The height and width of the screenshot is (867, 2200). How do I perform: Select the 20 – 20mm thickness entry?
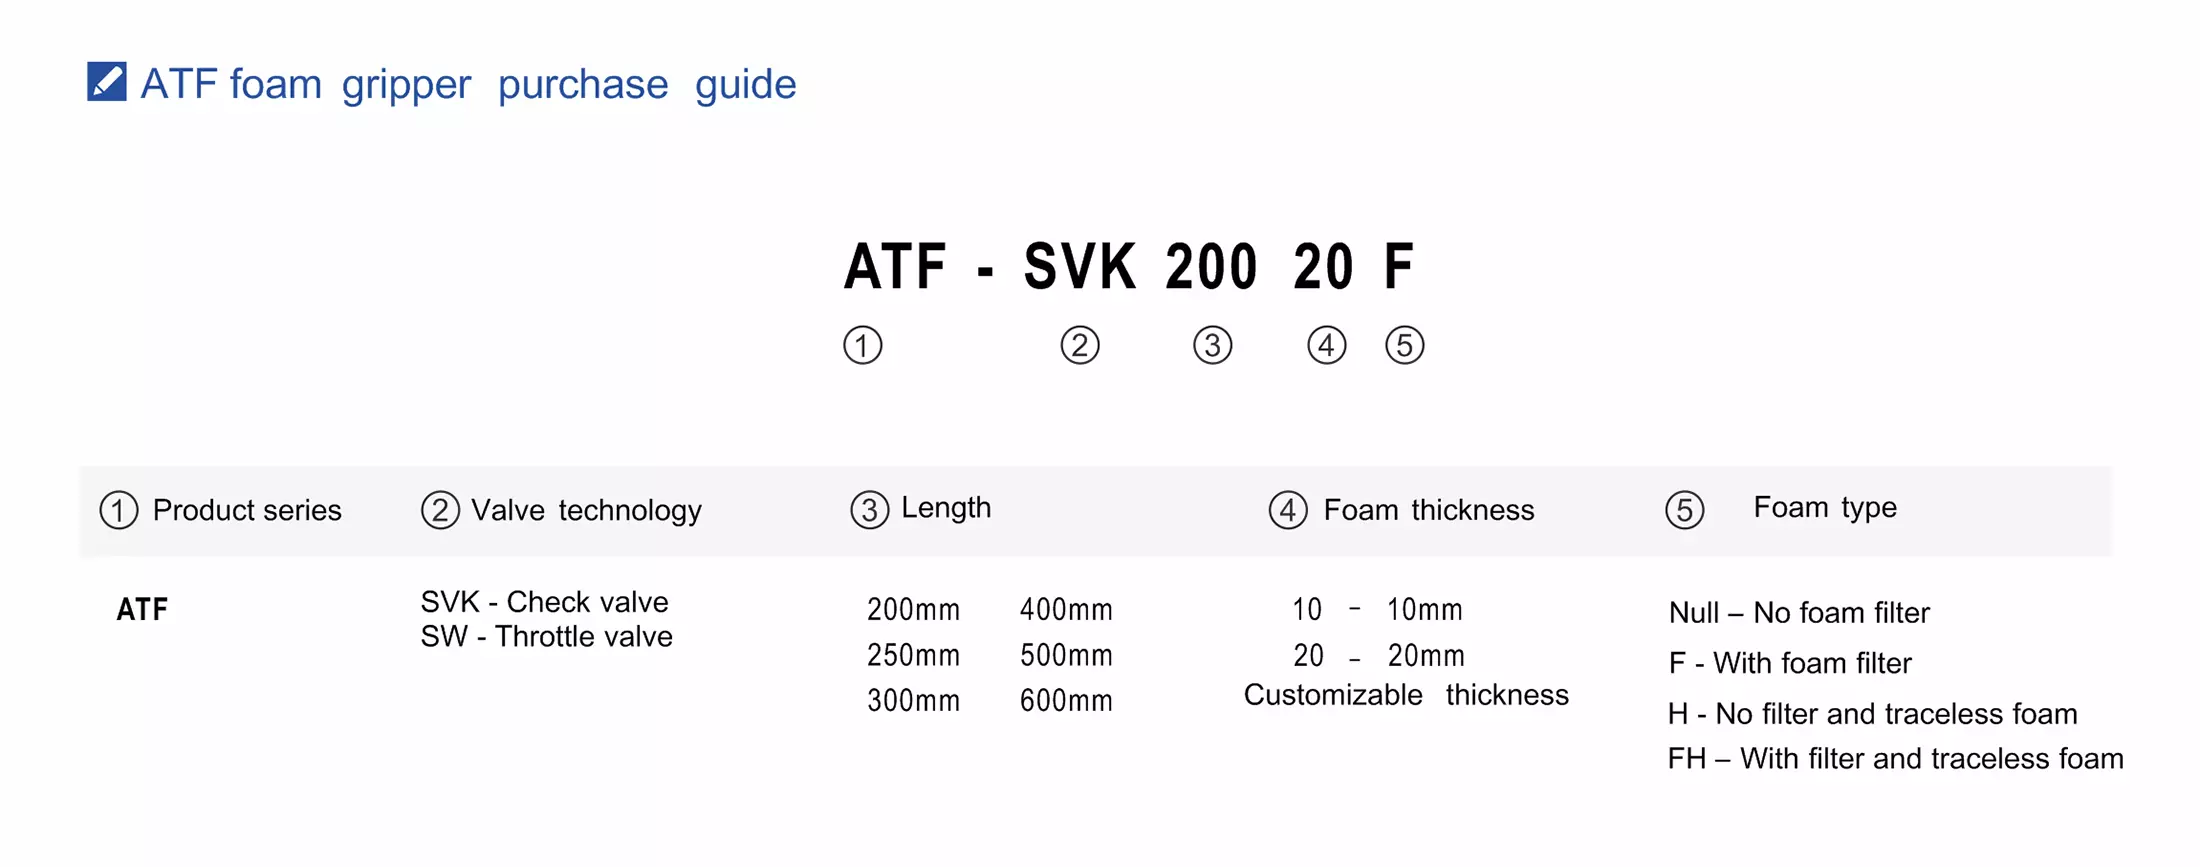(x=1378, y=656)
